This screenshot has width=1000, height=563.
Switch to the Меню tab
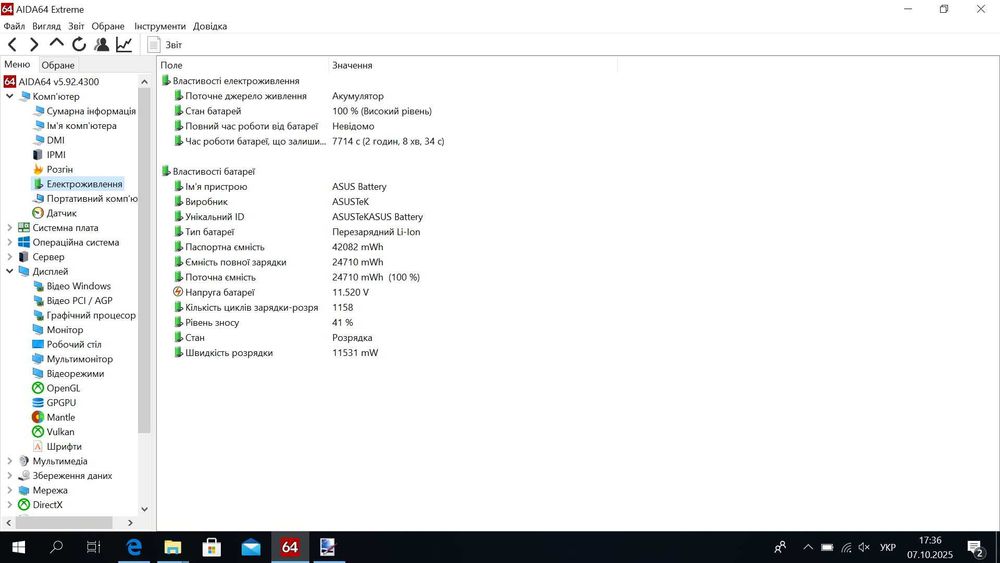coord(17,64)
